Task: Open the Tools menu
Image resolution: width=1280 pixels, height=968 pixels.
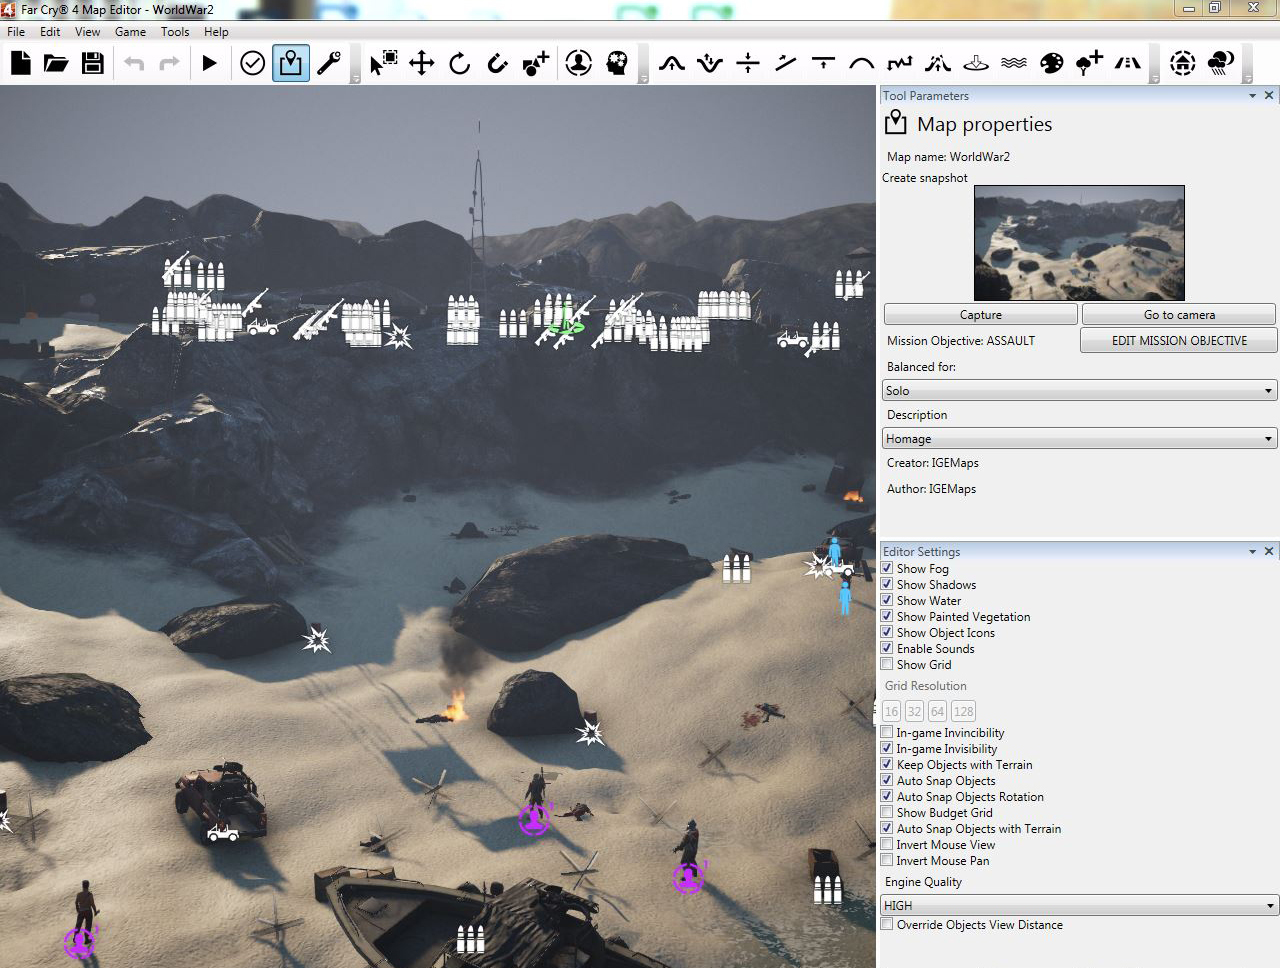Action: [x=175, y=32]
